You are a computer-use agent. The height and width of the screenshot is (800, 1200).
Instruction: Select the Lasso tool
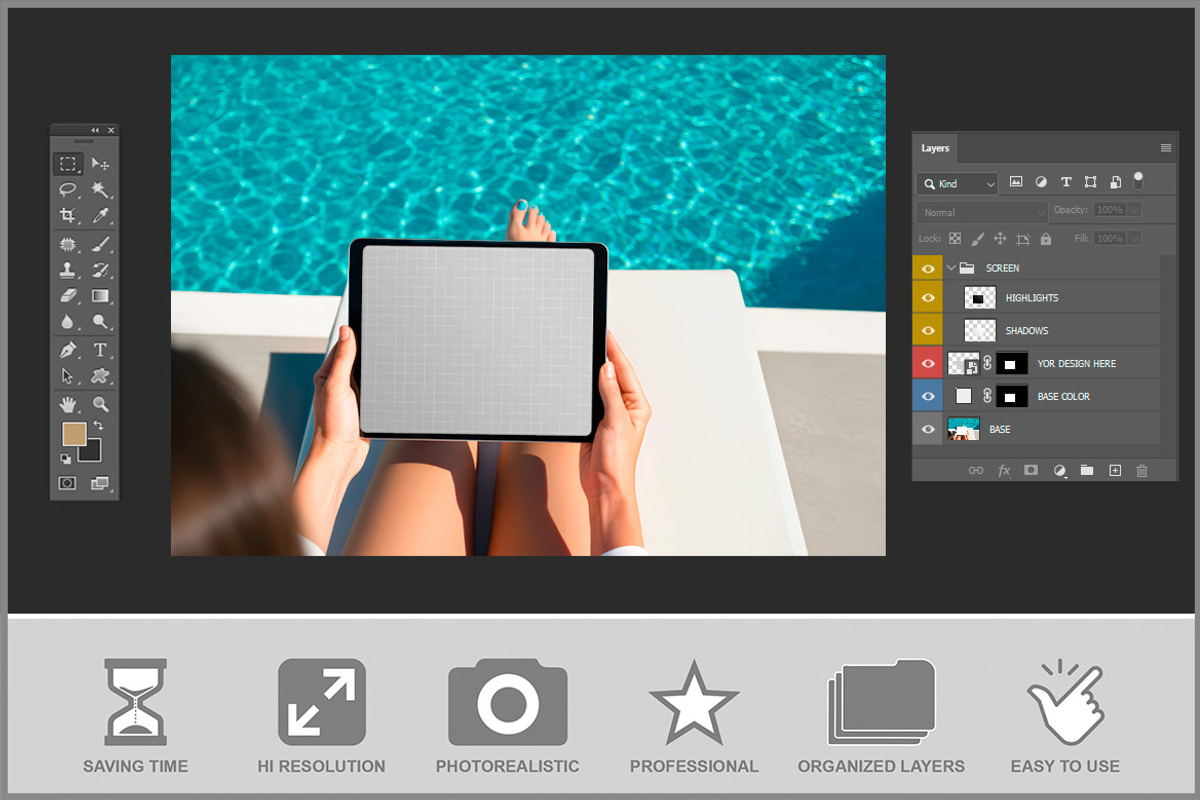click(68, 190)
